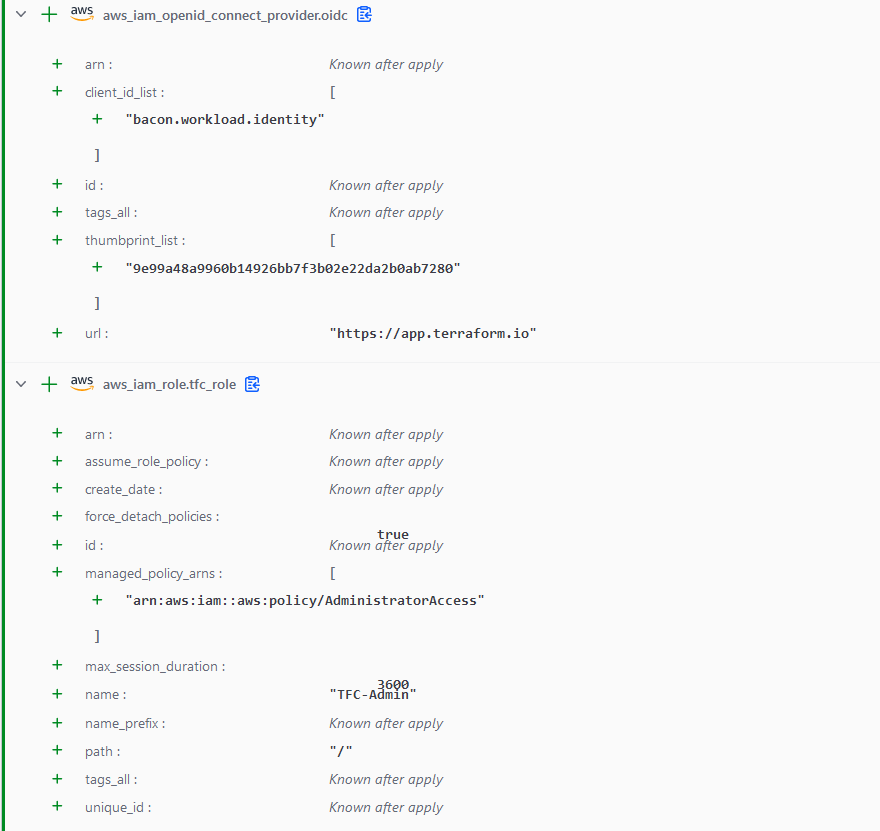Click the plus icon beside the managed_policy_arns attribute

[x=57, y=573]
